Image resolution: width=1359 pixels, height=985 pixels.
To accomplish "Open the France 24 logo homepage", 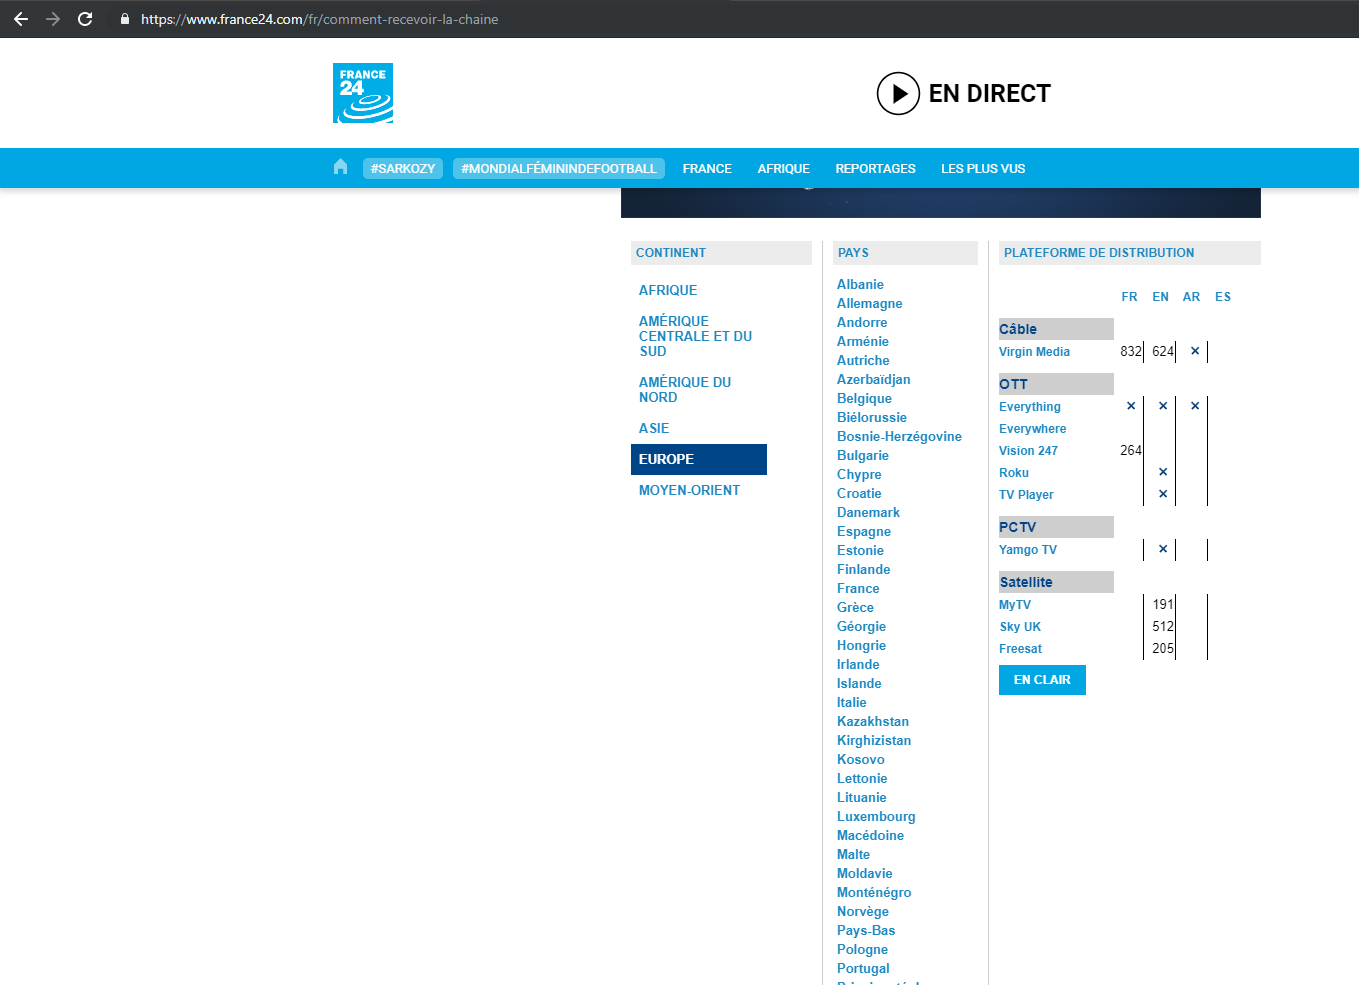I will point(363,93).
